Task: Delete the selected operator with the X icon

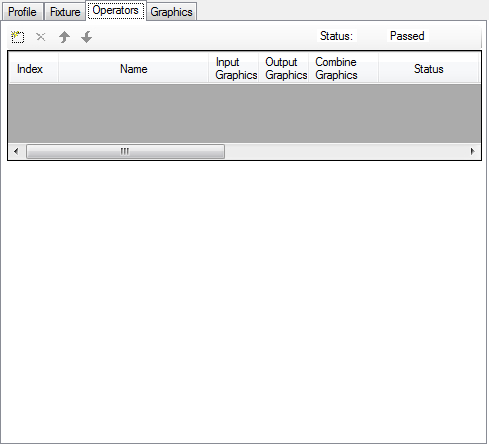Action: coord(41,37)
